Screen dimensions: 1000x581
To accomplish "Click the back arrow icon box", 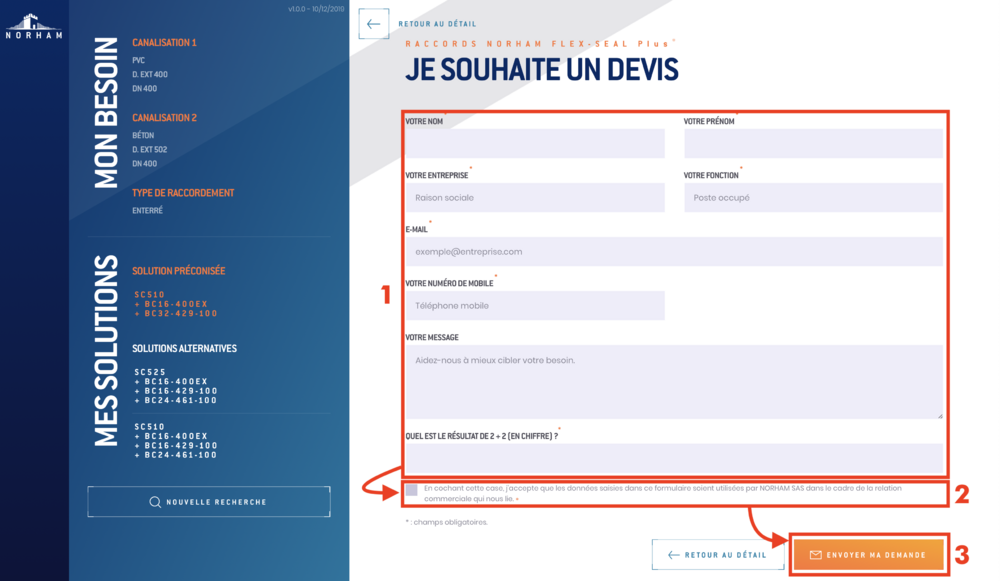I will click(x=374, y=24).
